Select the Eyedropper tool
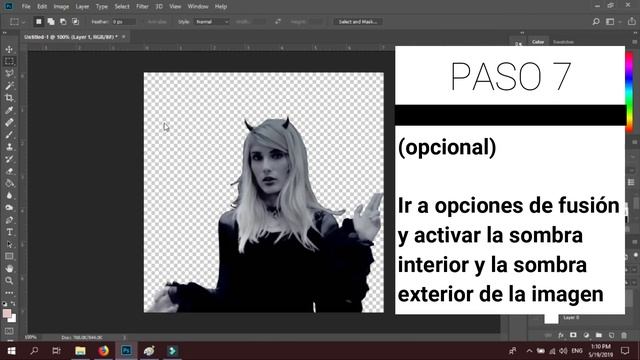This screenshot has height=360, width=640. (9, 110)
